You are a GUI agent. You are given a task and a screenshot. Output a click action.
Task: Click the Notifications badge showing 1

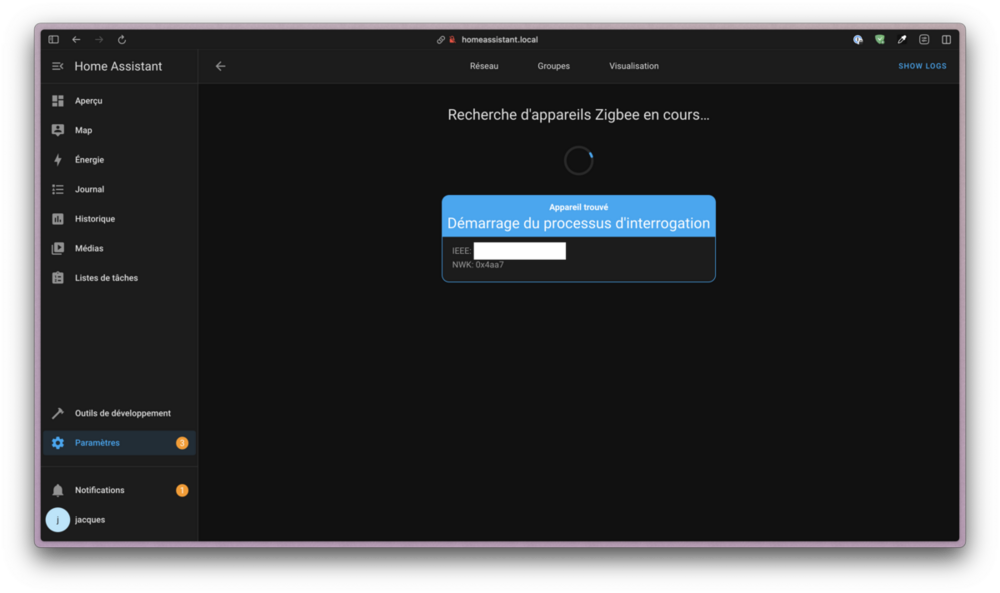182,490
